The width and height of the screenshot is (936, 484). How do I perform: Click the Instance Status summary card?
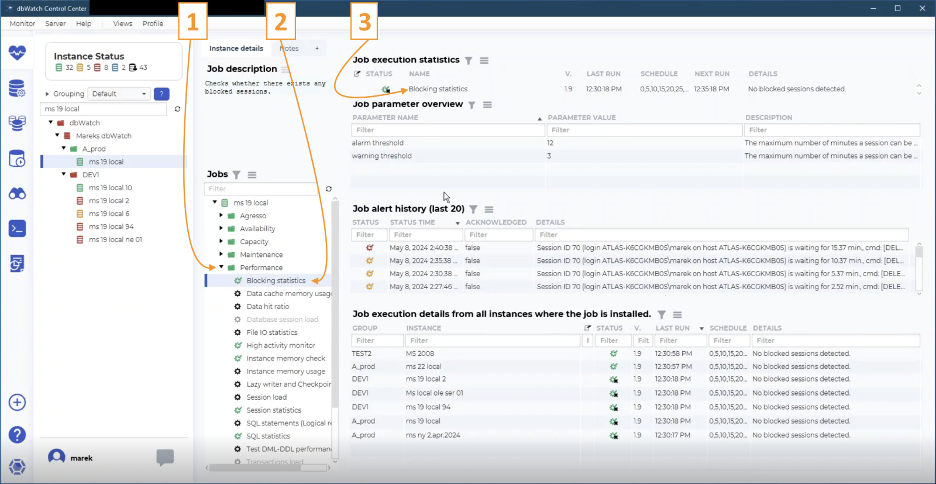(113, 61)
